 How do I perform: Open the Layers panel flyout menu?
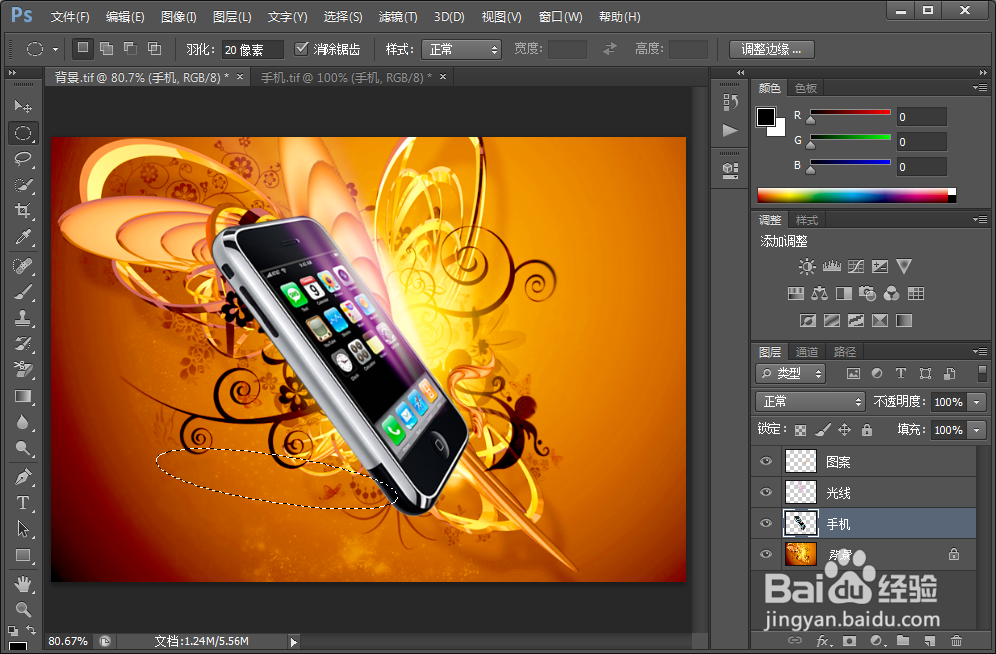(980, 351)
